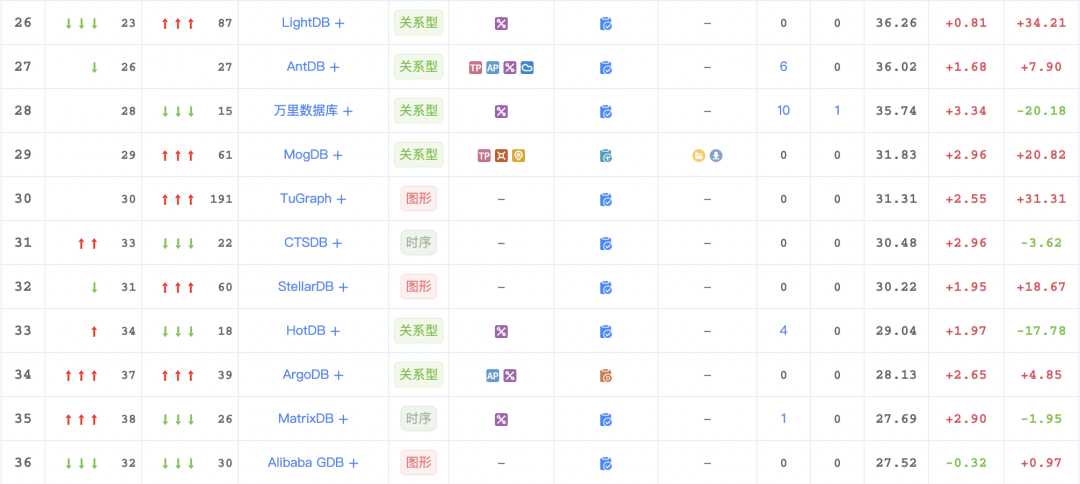The height and width of the screenshot is (484, 1080).
Task: Click the score 28.13 in ArgoDB row
Action: tap(896, 375)
